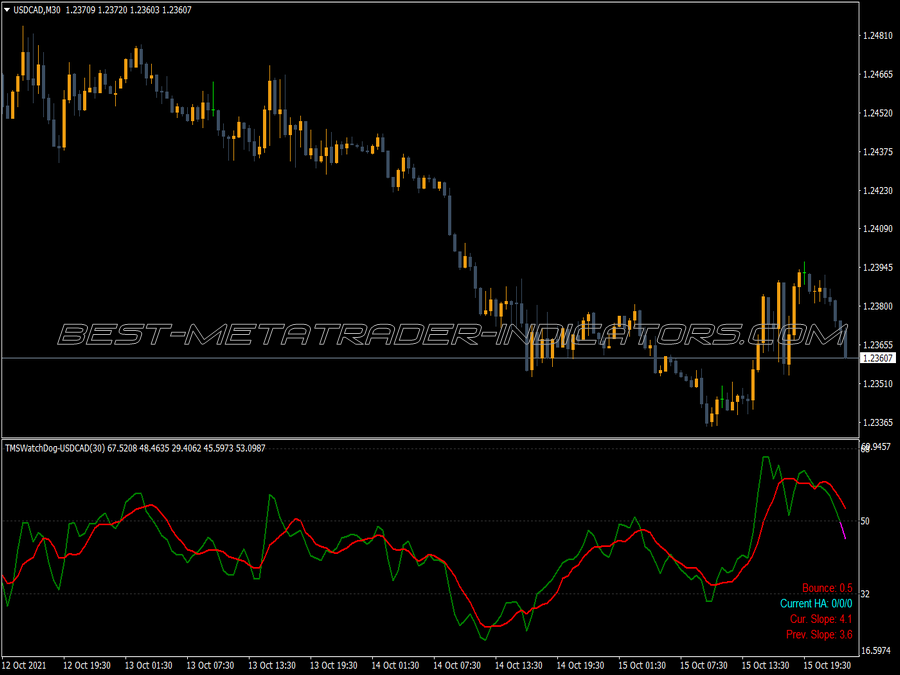Select the Cur. Slope: 4.1 text
The width and height of the screenshot is (900, 675).
pos(821,619)
